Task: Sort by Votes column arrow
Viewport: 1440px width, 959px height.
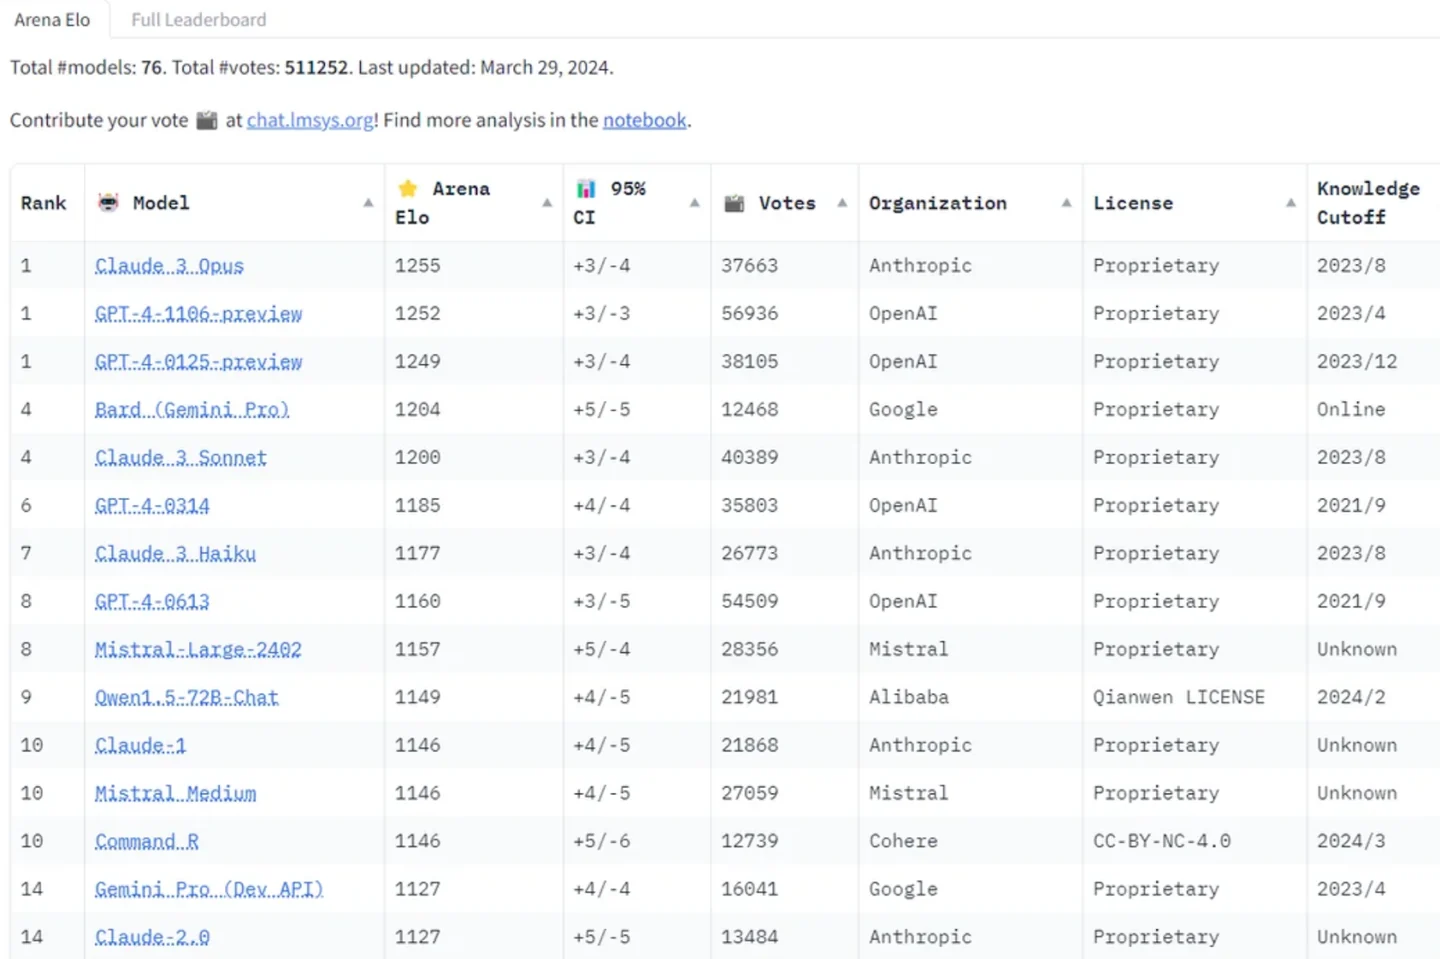Action: click(842, 203)
